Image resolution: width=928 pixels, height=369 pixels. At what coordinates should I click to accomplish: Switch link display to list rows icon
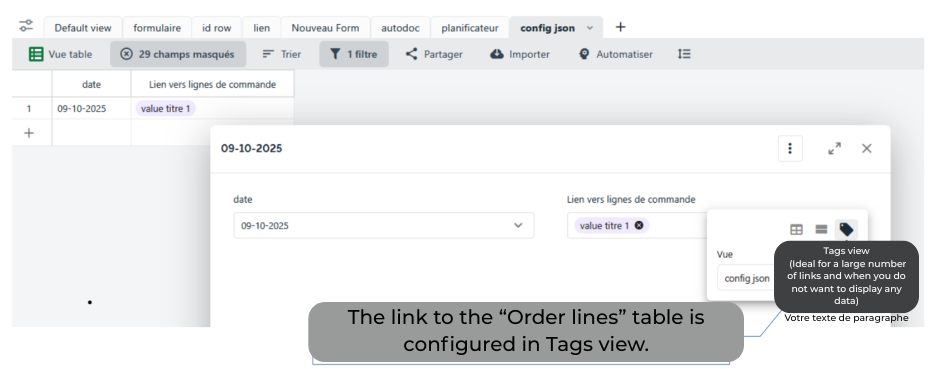tap(821, 229)
